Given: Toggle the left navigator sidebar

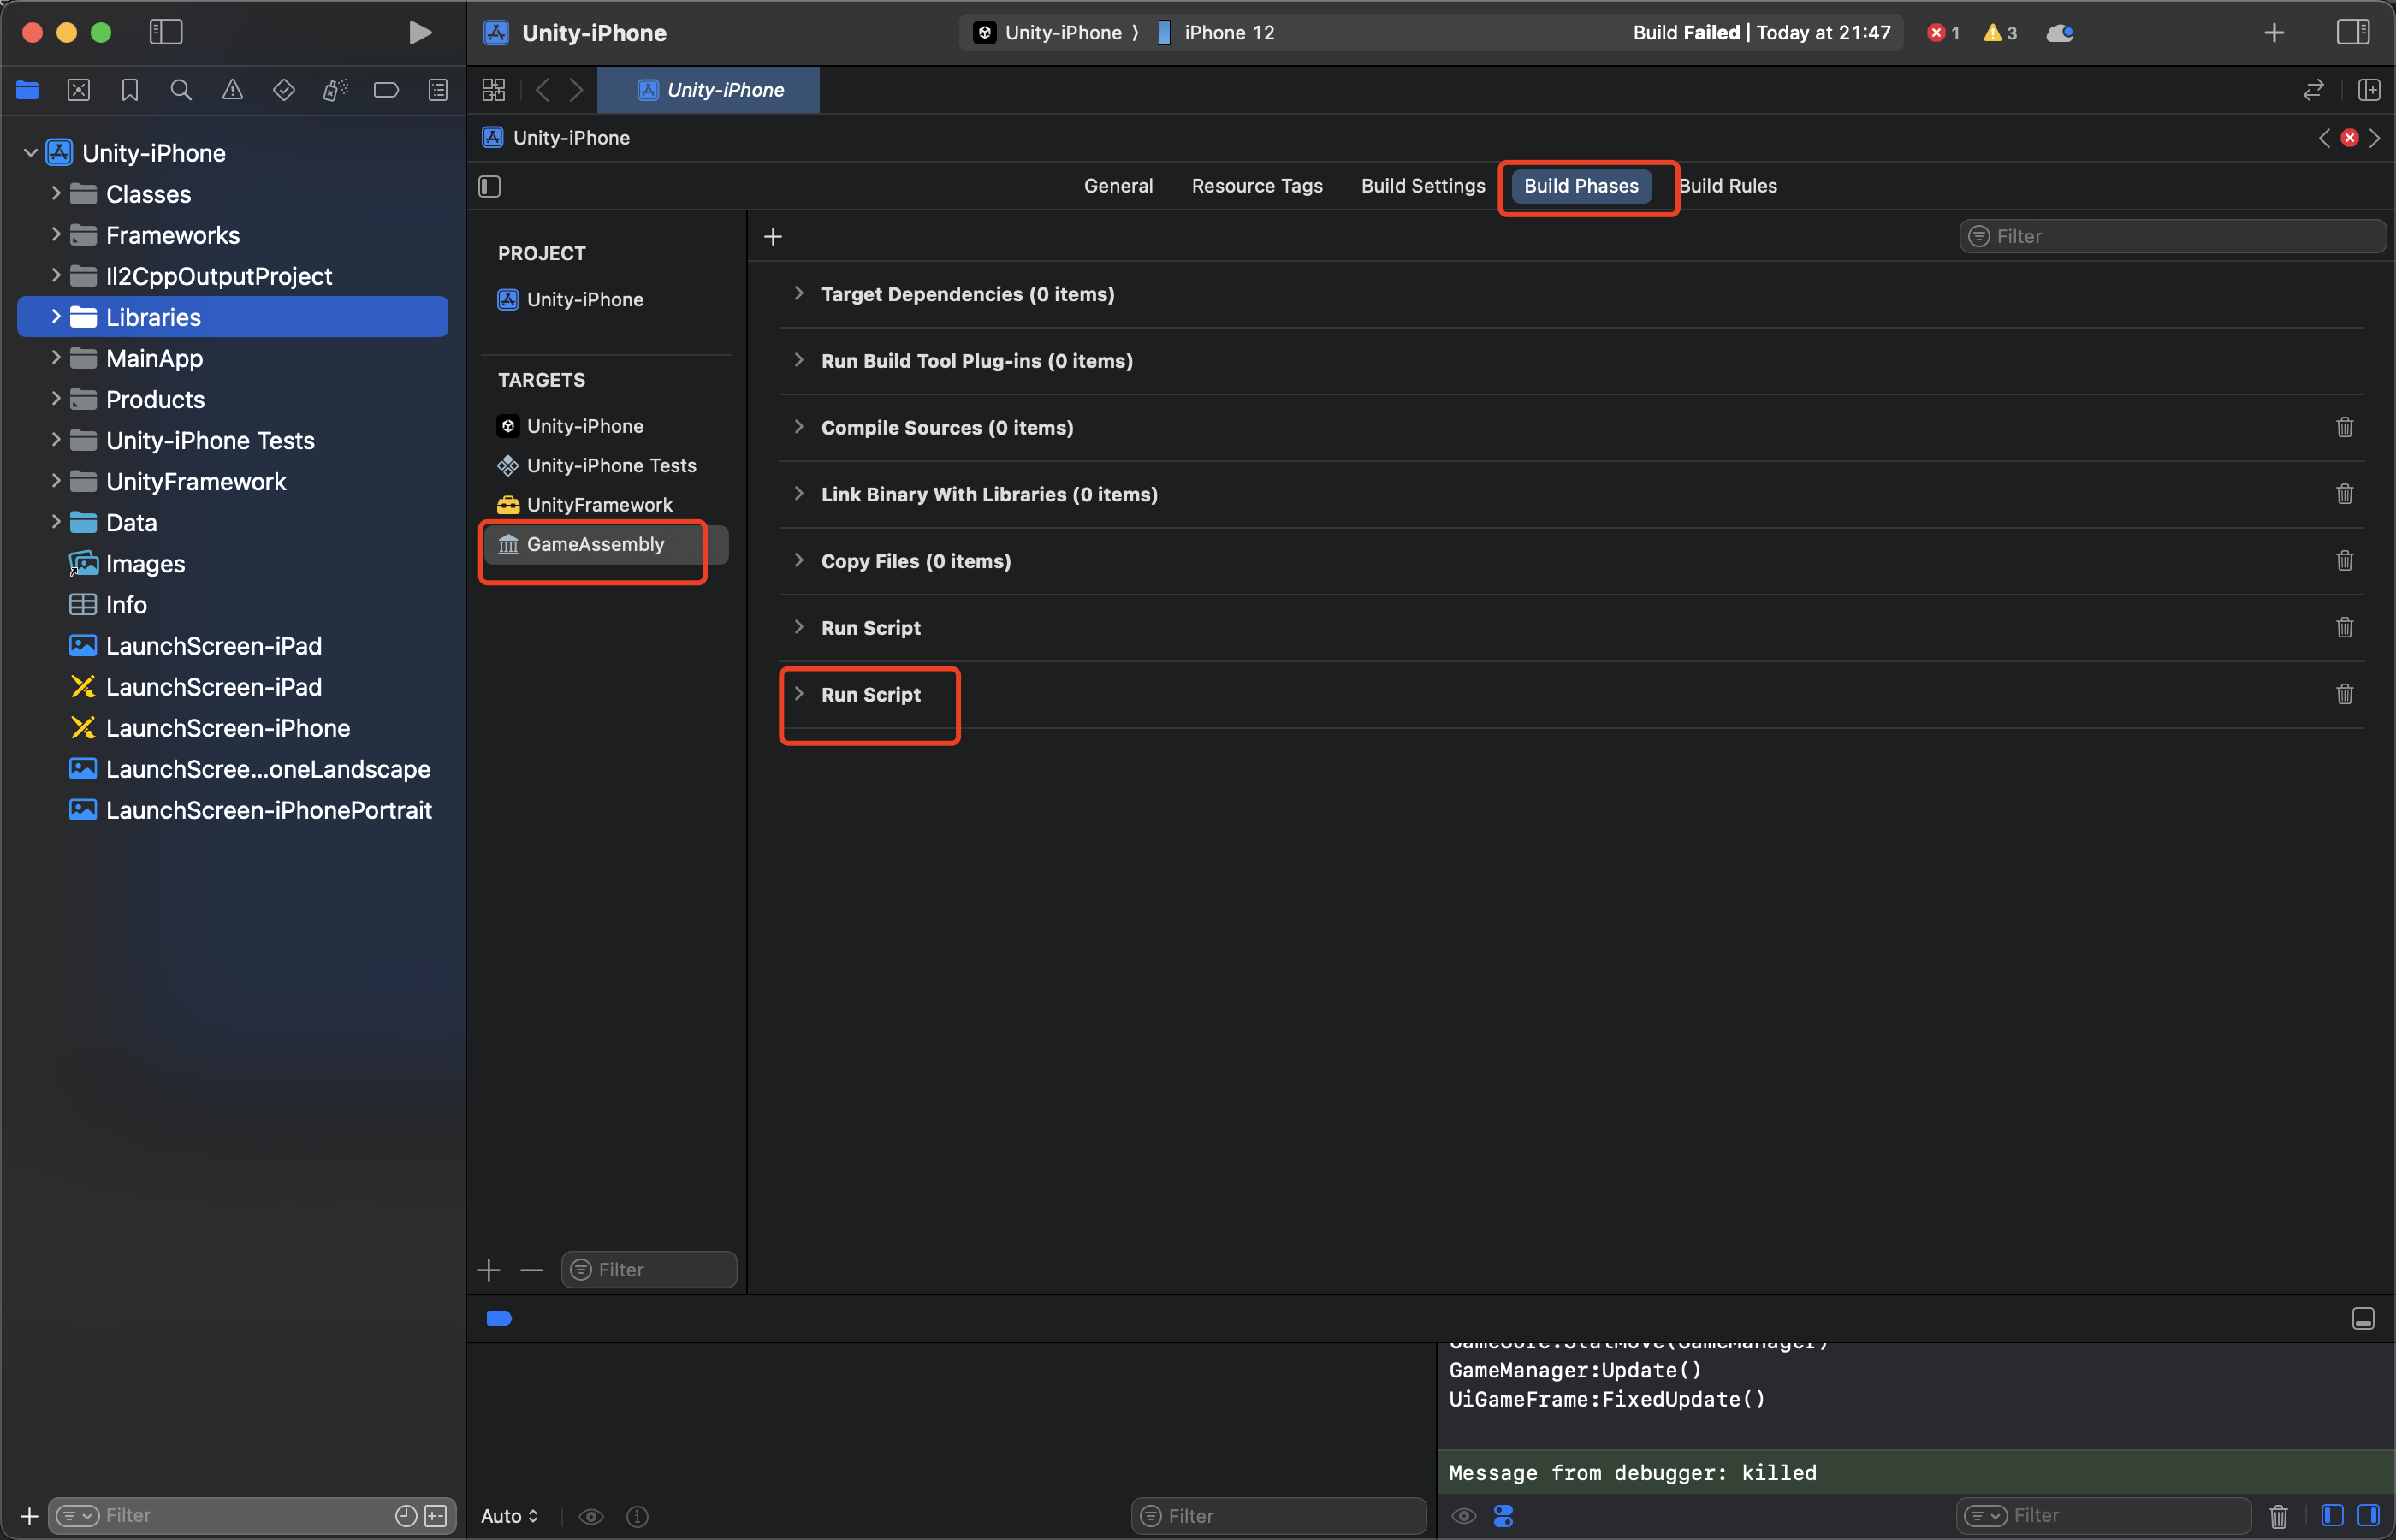Looking at the screenshot, I should 166,32.
